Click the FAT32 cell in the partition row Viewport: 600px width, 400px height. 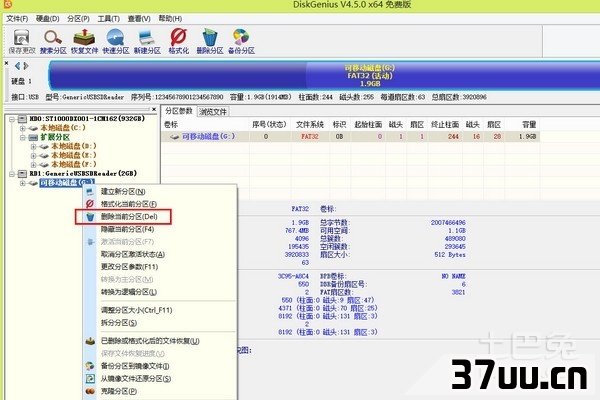[310, 137]
